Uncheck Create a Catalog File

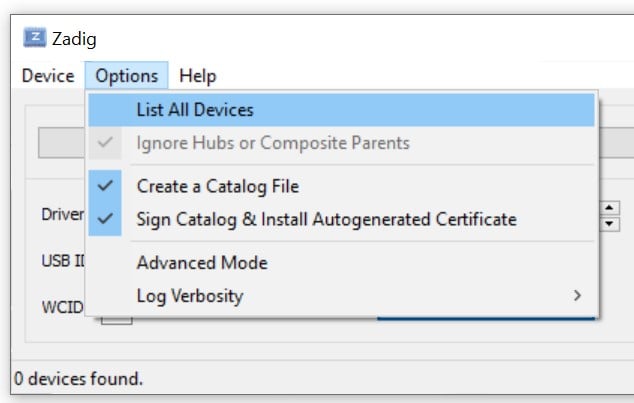(x=217, y=186)
